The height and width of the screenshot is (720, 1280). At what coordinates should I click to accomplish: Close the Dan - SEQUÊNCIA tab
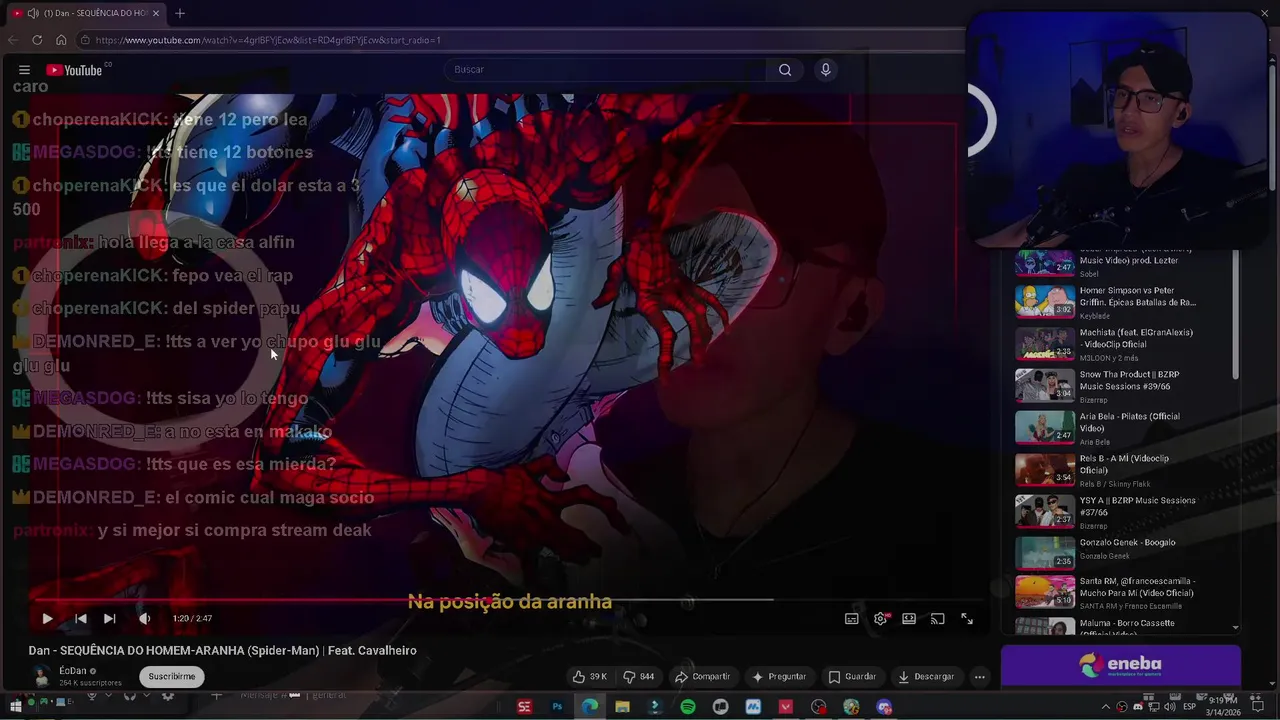point(156,13)
